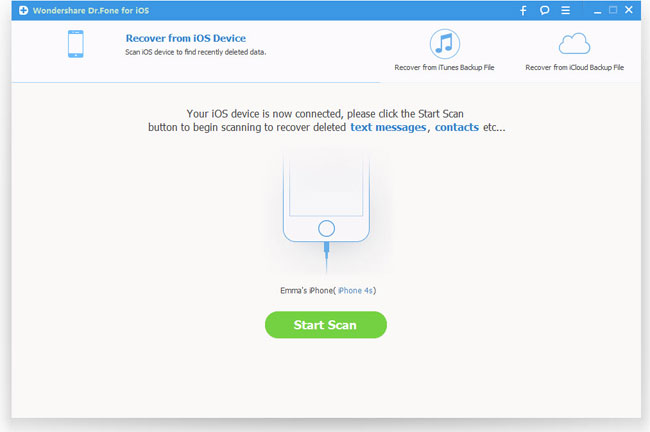Viewport: 650px width, 432px height.
Task: Click 'Scan iOS device to find recently deleted data.'
Action: click(x=196, y=52)
